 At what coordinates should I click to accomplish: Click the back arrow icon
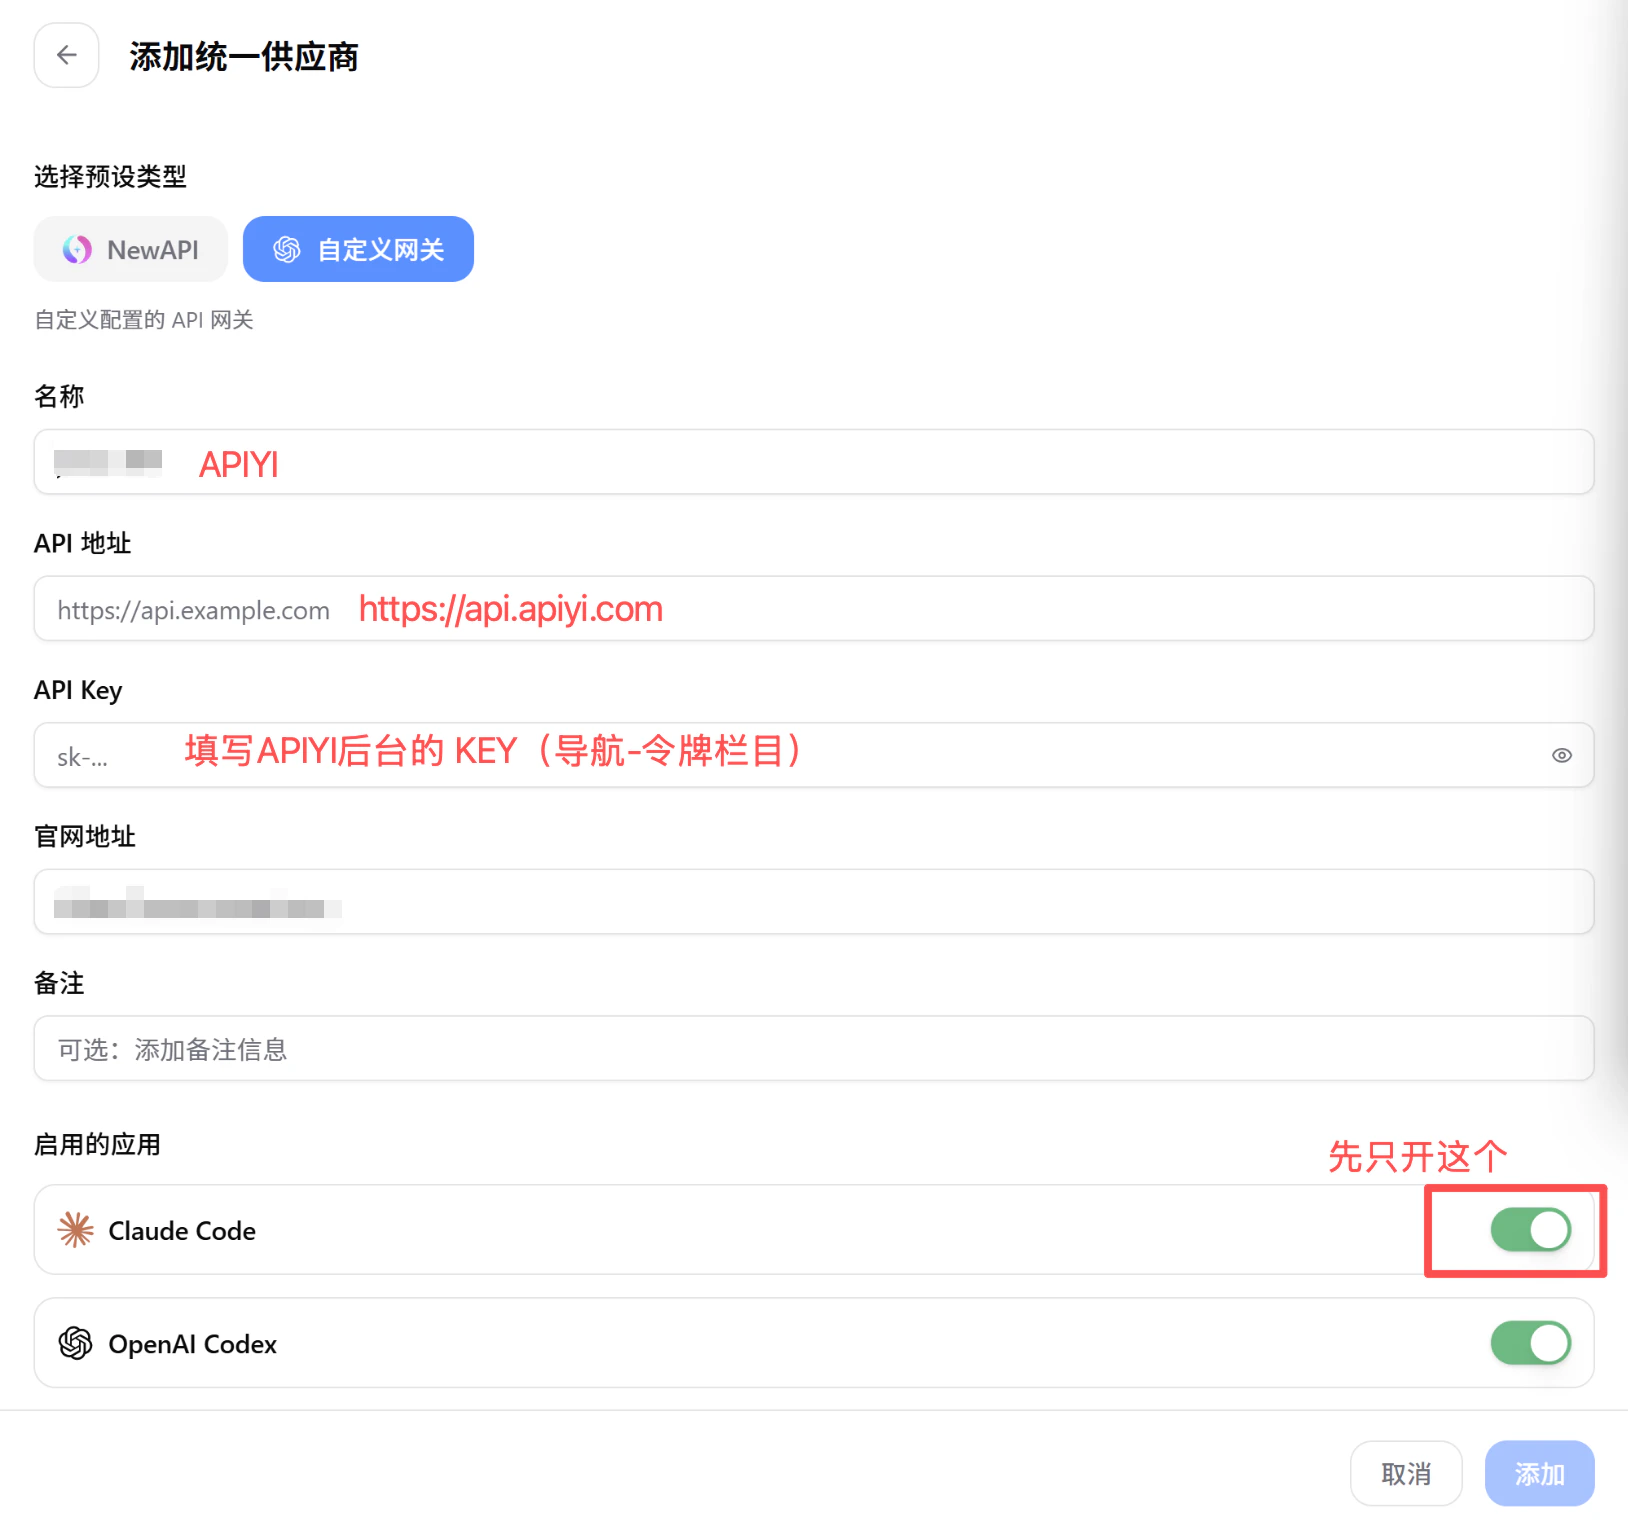pyautogui.click(x=65, y=55)
